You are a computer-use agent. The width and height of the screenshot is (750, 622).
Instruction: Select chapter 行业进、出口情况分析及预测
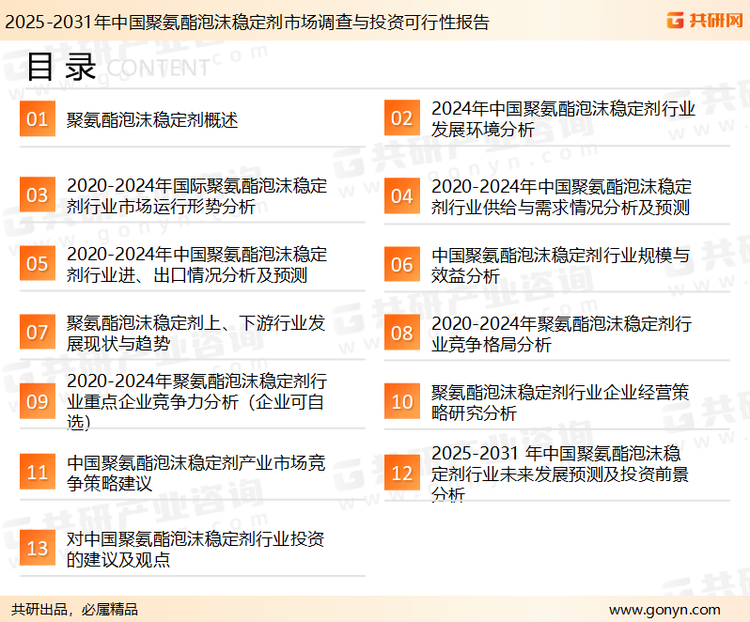pos(197,264)
